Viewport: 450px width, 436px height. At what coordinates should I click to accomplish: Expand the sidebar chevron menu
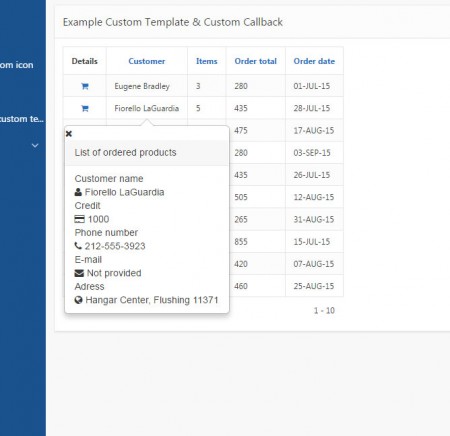pos(35,145)
